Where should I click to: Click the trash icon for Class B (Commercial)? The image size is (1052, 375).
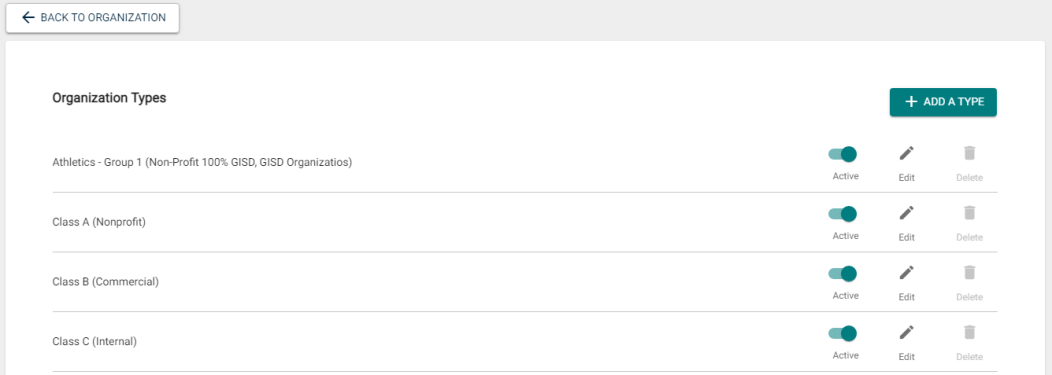[969, 273]
